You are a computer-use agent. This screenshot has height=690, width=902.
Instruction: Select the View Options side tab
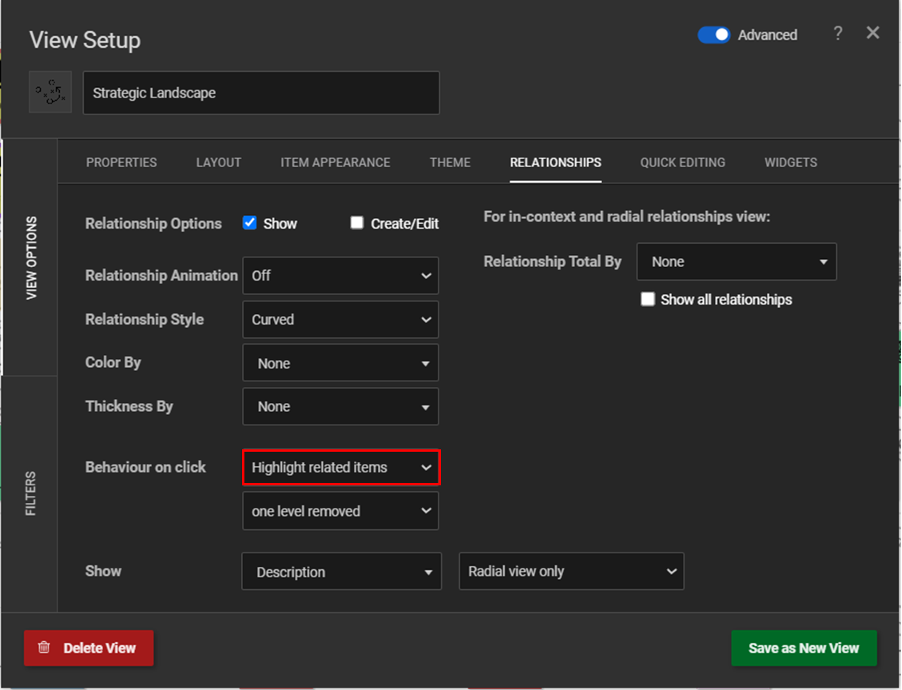[x=31, y=258]
